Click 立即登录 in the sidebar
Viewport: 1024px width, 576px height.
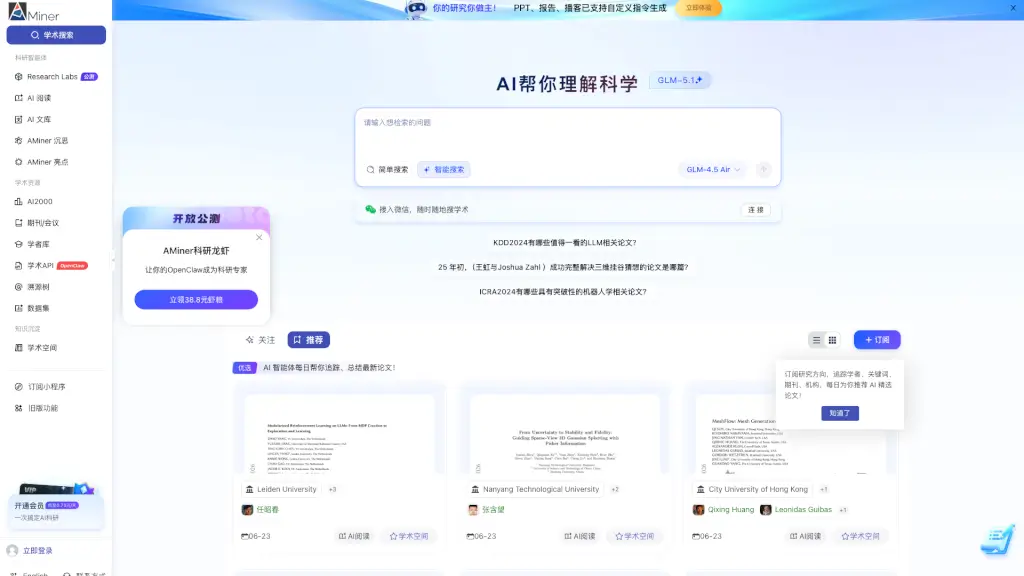37,551
